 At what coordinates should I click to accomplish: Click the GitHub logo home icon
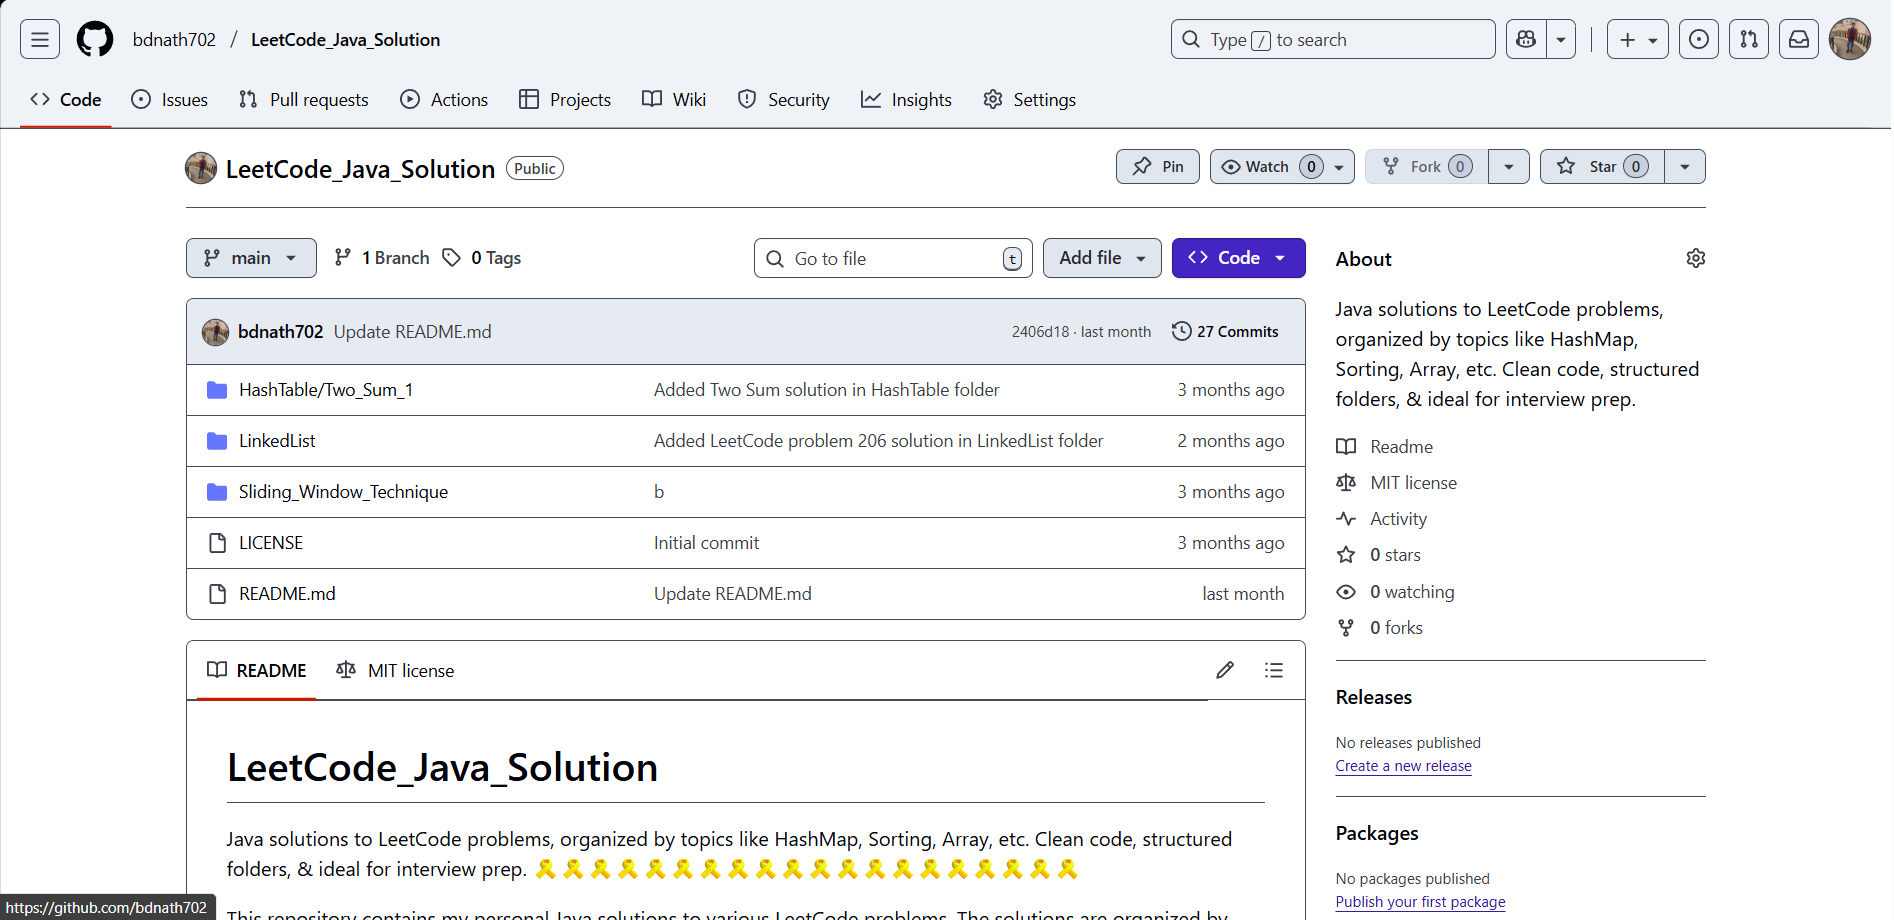pyautogui.click(x=95, y=40)
